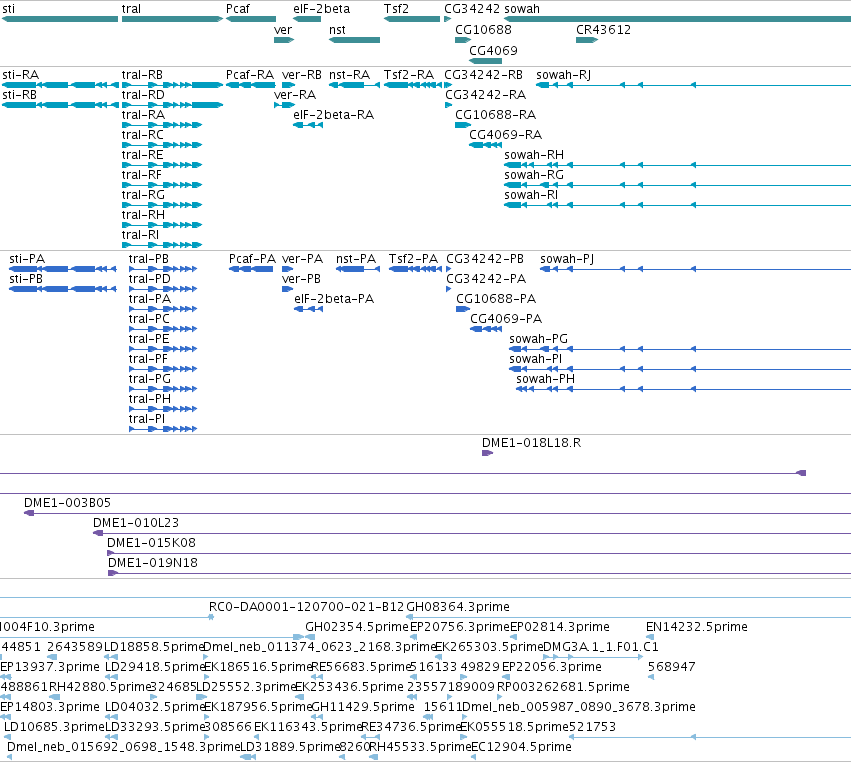Click tral-RA transcript label

143,115
